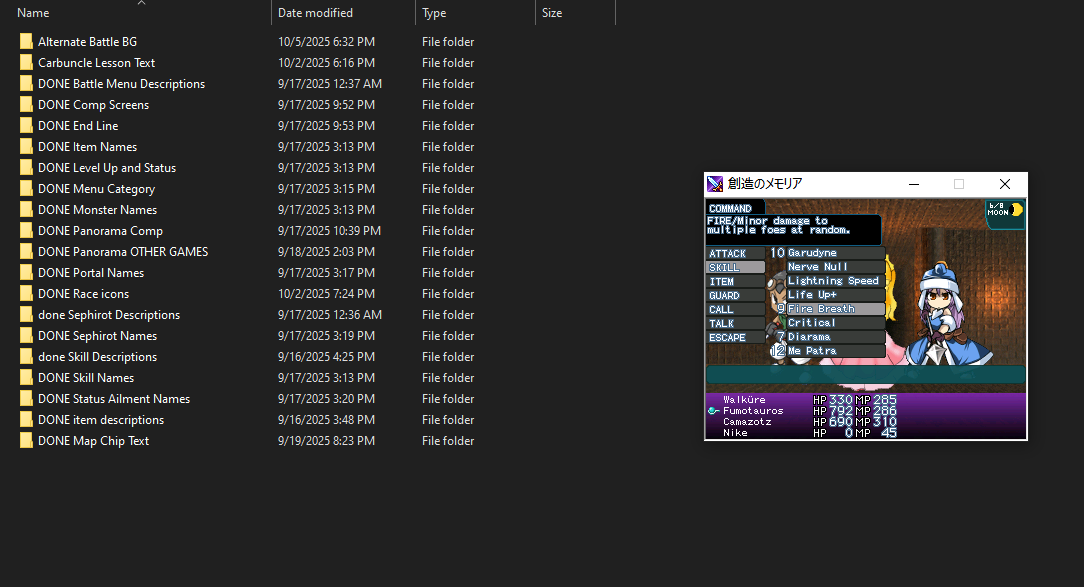Minimize the game window
The height and width of the screenshot is (587, 1084).
913,184
